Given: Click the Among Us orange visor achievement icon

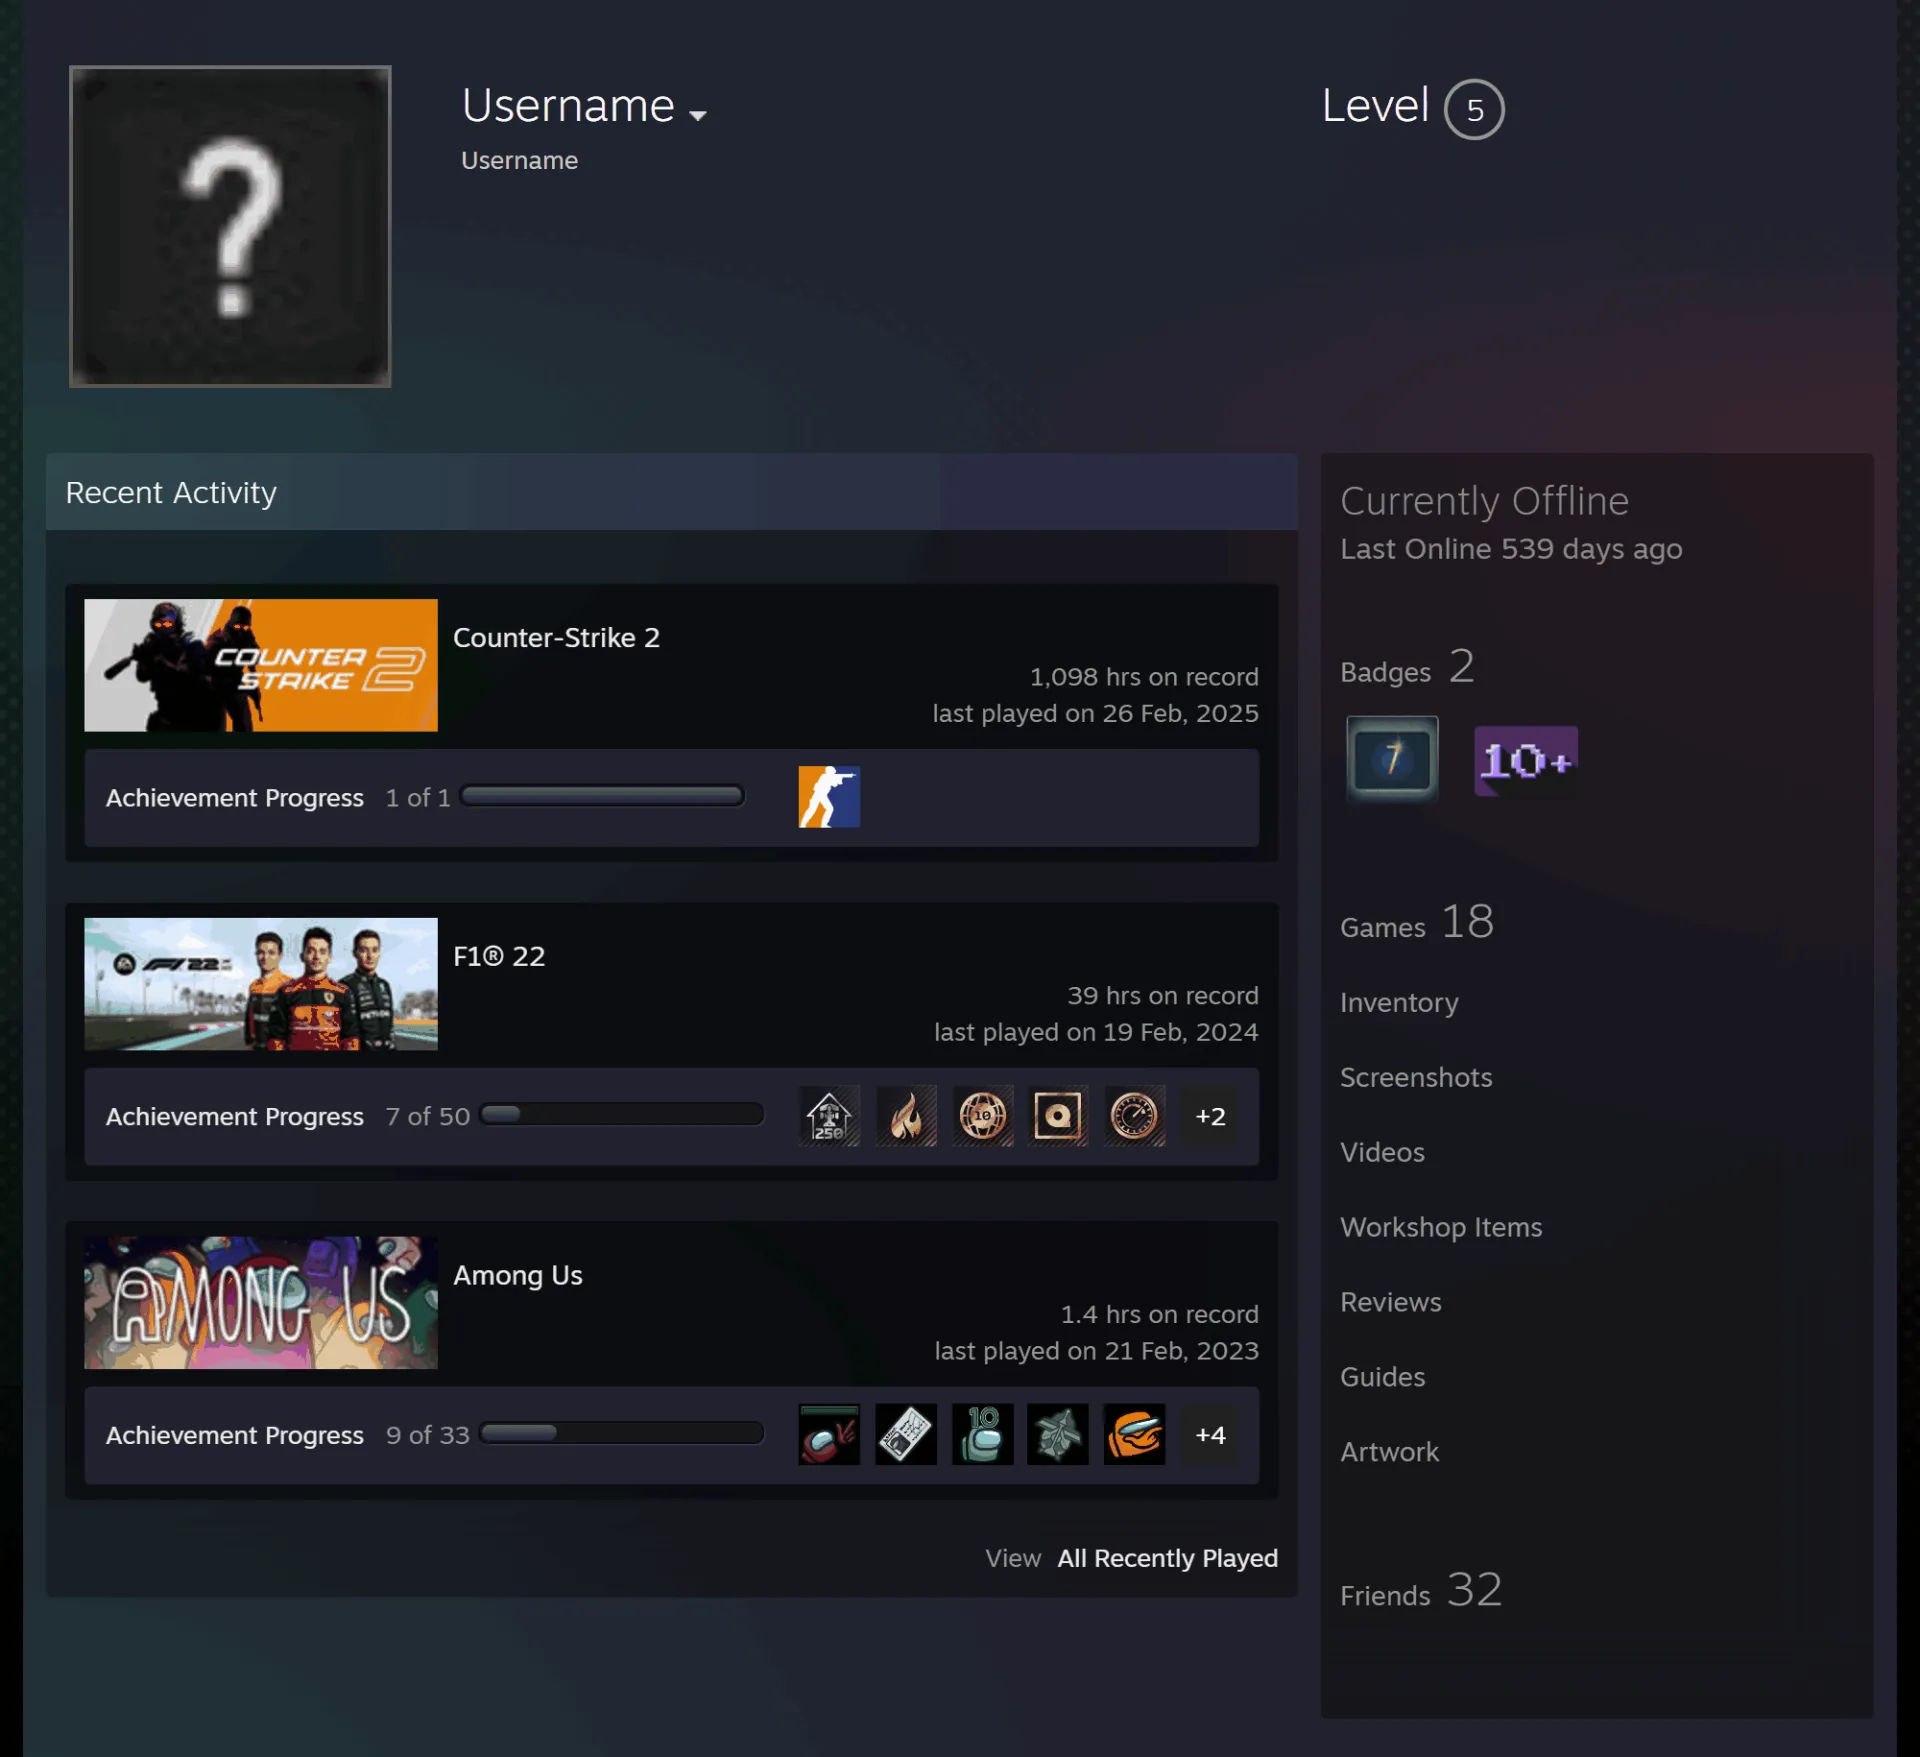Looking at the screenshot, I should pyautogui.click(x=1134, y=1435).
